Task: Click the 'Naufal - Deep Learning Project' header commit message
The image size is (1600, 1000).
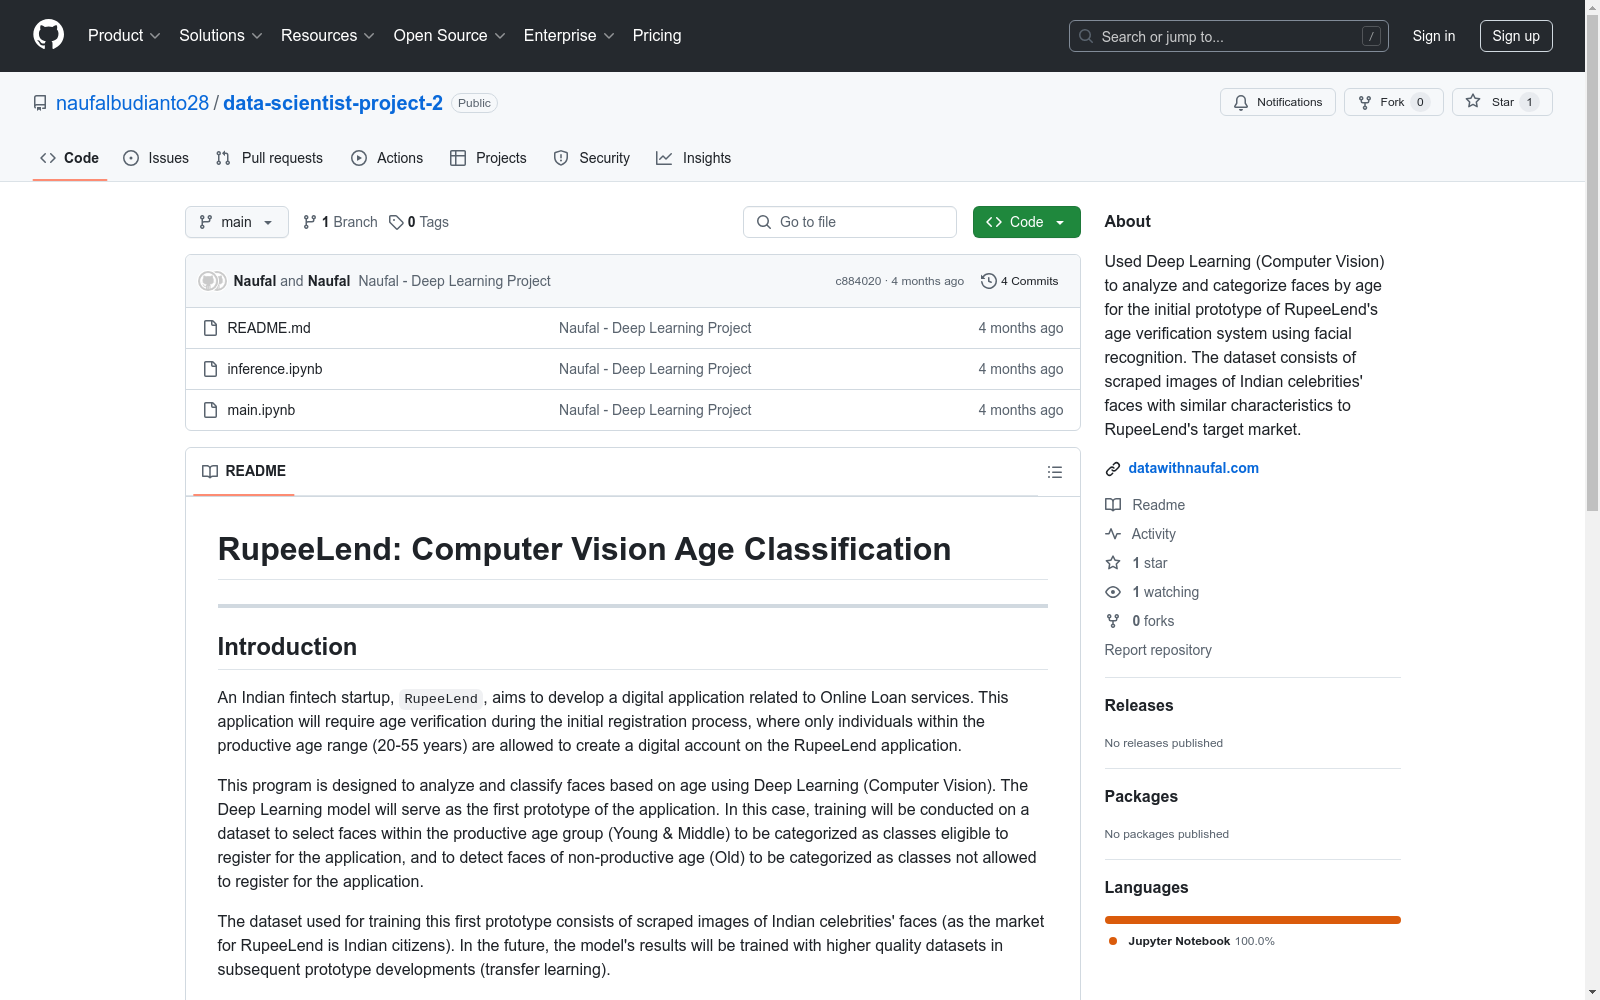Action: (454, 281)
